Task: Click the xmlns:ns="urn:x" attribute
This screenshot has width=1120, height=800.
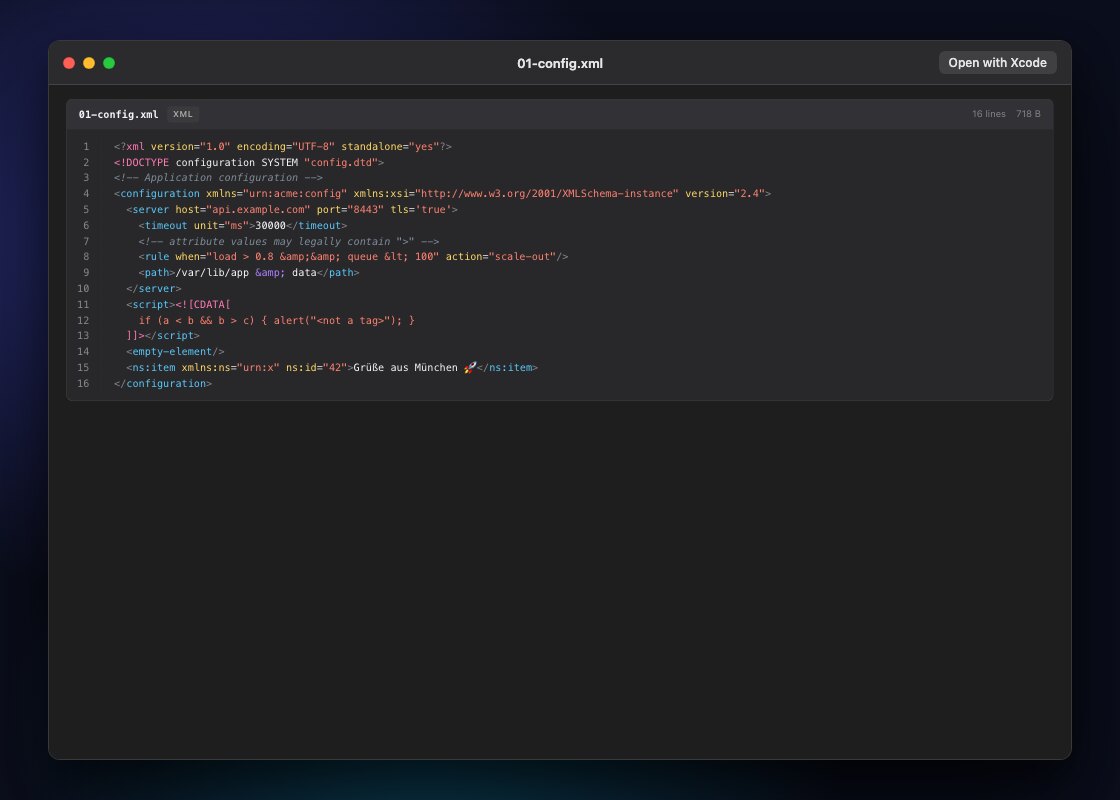Action: point(231,368)
